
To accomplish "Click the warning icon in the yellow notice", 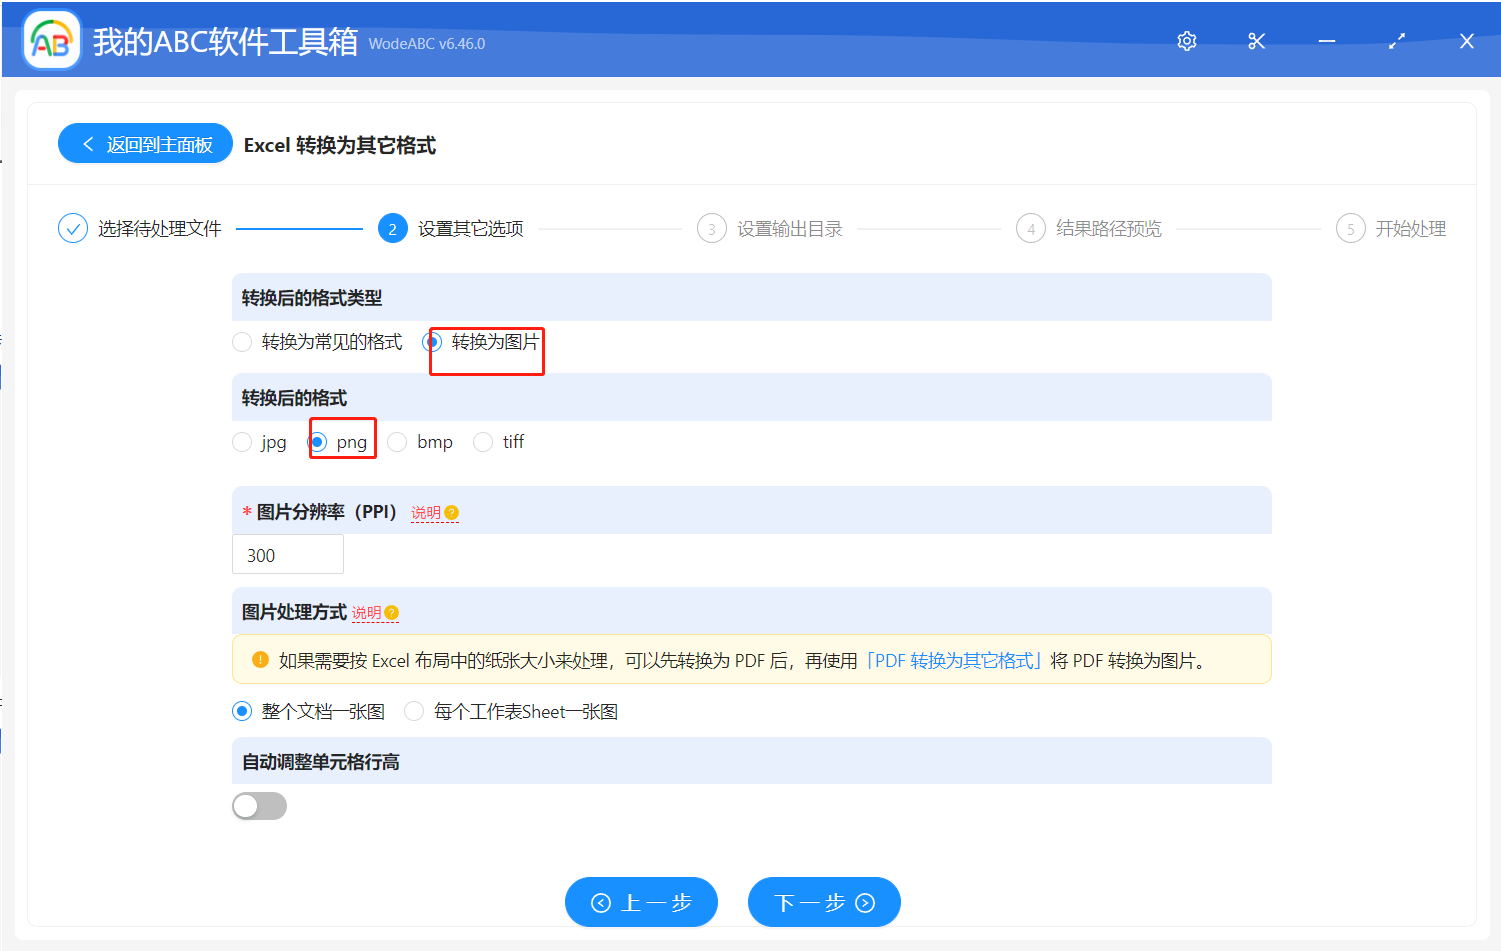I will coord(258,658).
